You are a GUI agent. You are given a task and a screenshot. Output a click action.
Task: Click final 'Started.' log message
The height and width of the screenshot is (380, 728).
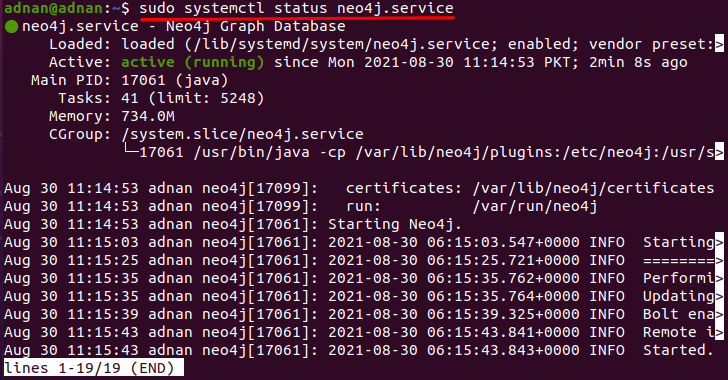tap(678, 351)
